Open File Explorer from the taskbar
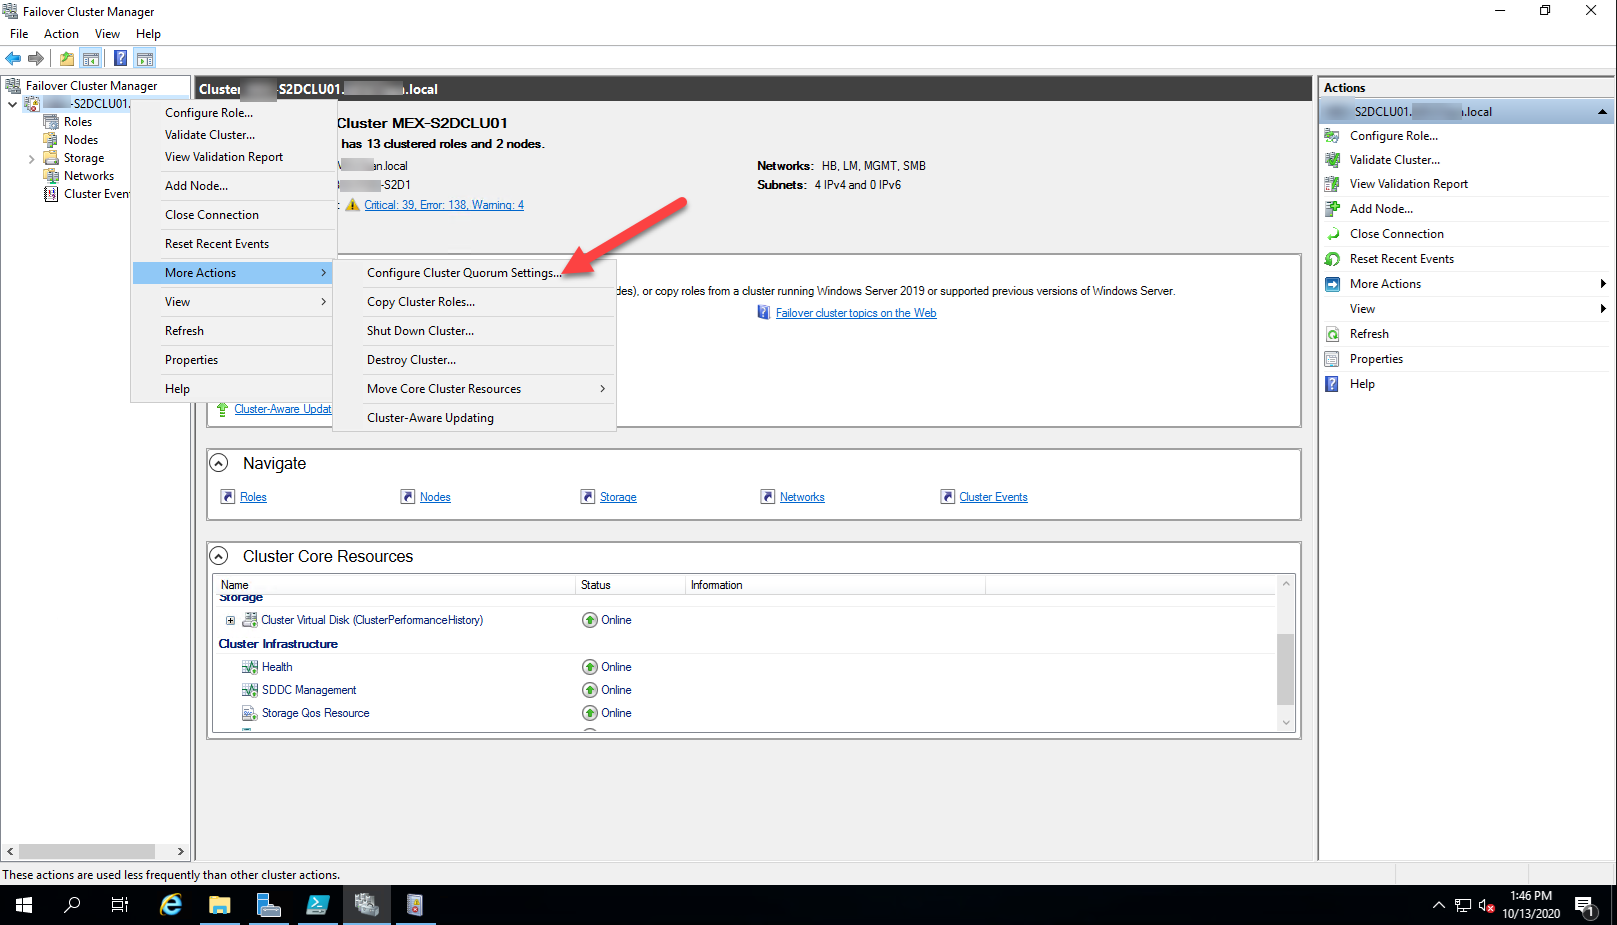Screen dimensions: 1617x925 (x=220, y=905)
